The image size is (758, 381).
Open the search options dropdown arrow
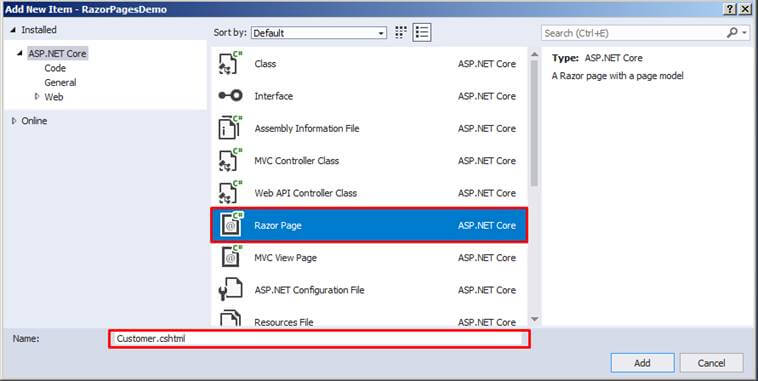tap(745, 33)
